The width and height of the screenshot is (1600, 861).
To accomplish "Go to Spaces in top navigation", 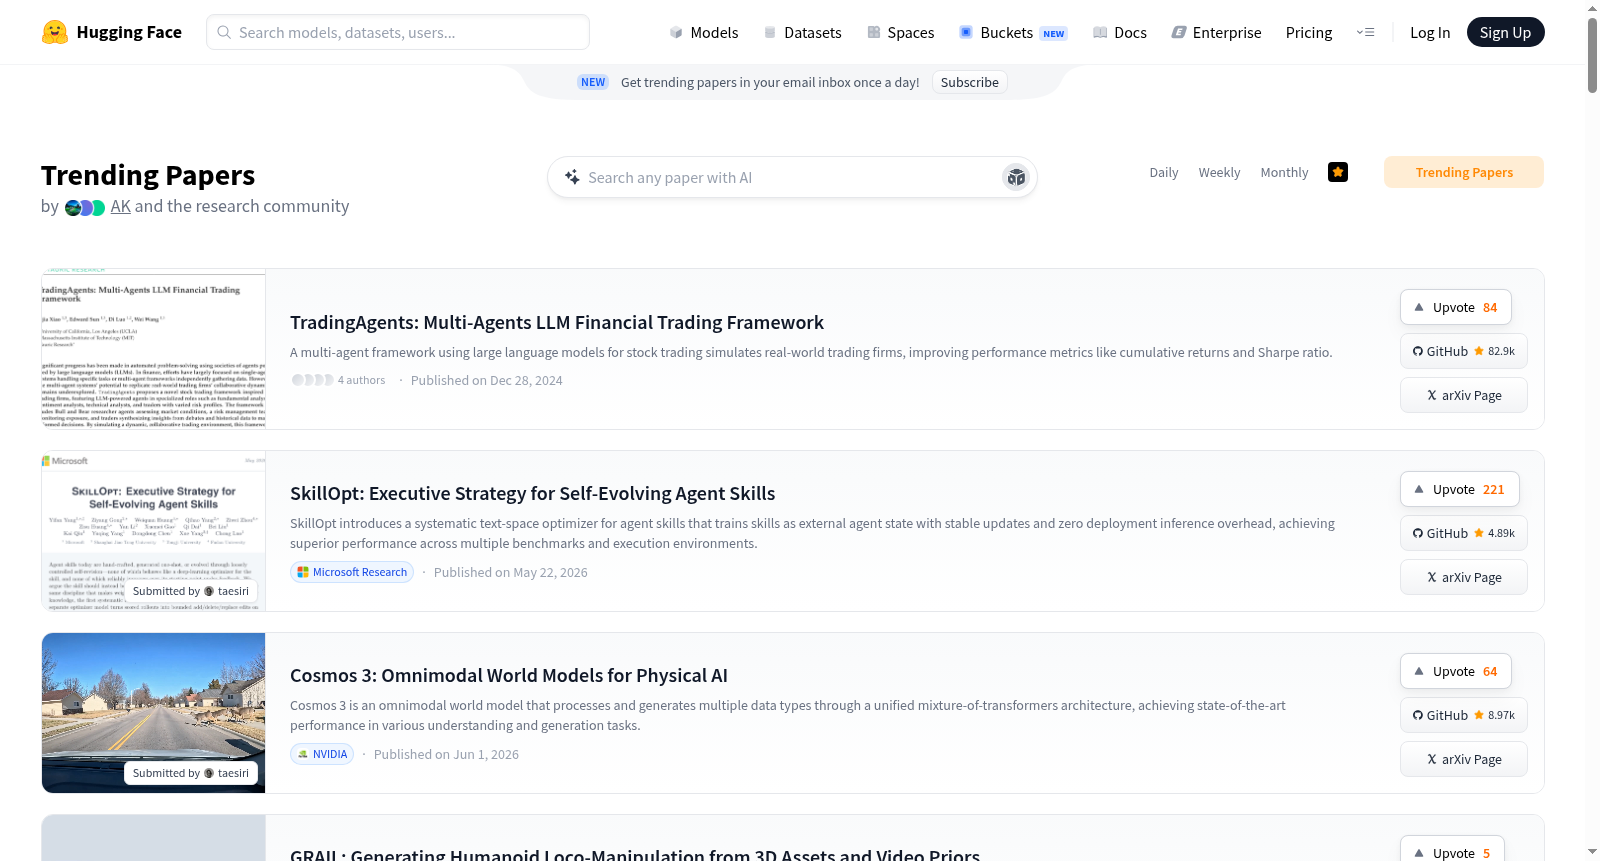I will coord(900,32).
